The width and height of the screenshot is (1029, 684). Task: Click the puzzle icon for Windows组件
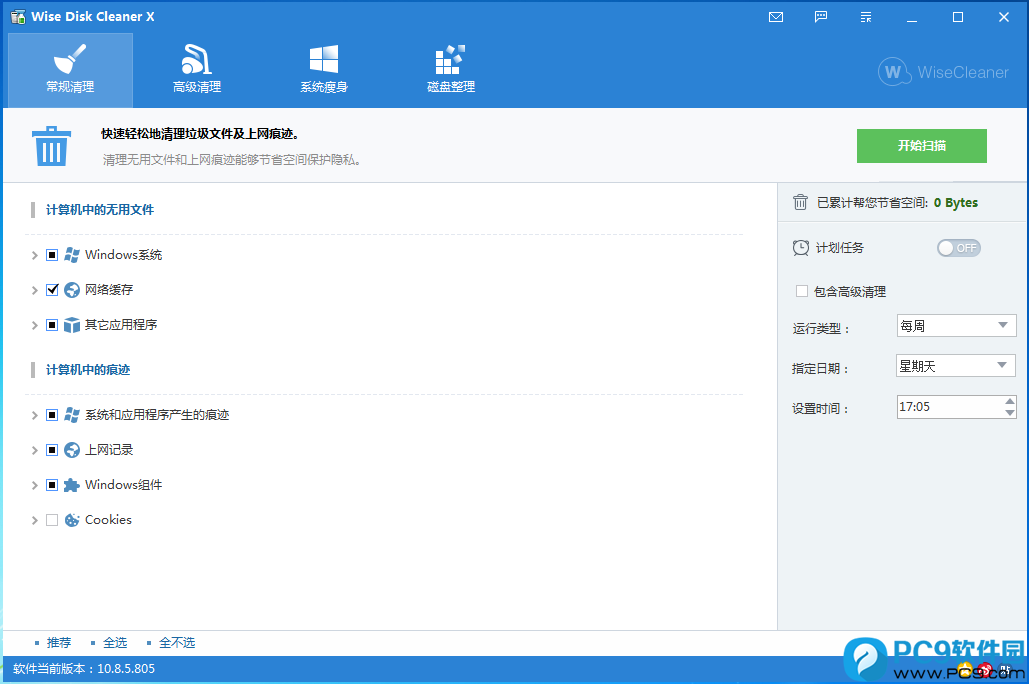tap(72, 485)
